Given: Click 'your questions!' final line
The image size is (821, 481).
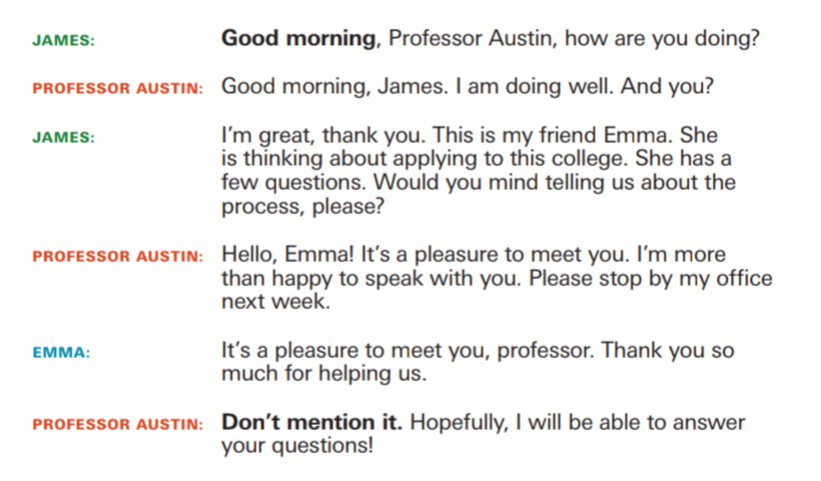Looking at the screenshot, I should (297, 446).
